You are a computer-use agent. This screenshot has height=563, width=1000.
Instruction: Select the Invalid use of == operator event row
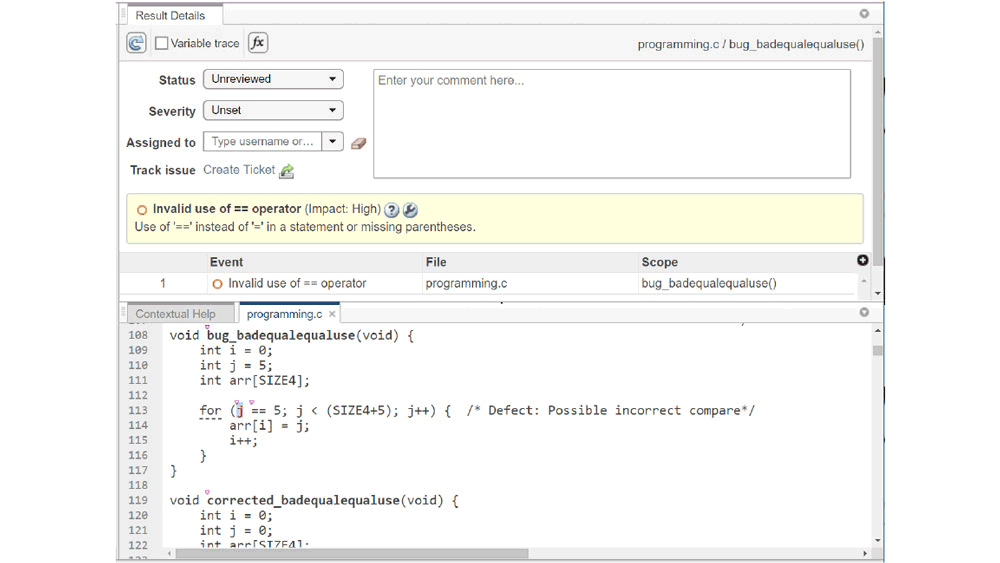click(296, 284)
